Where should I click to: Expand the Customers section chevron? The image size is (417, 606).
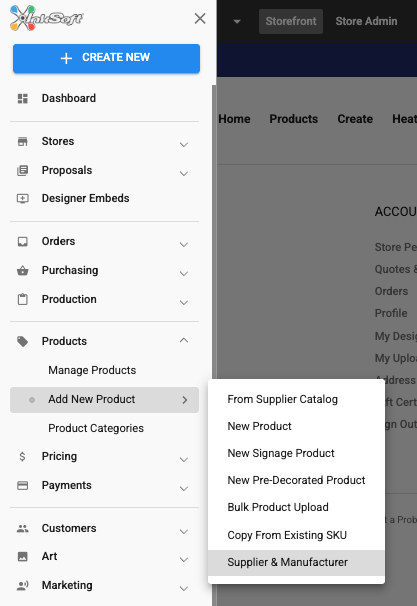pos(184,532)
